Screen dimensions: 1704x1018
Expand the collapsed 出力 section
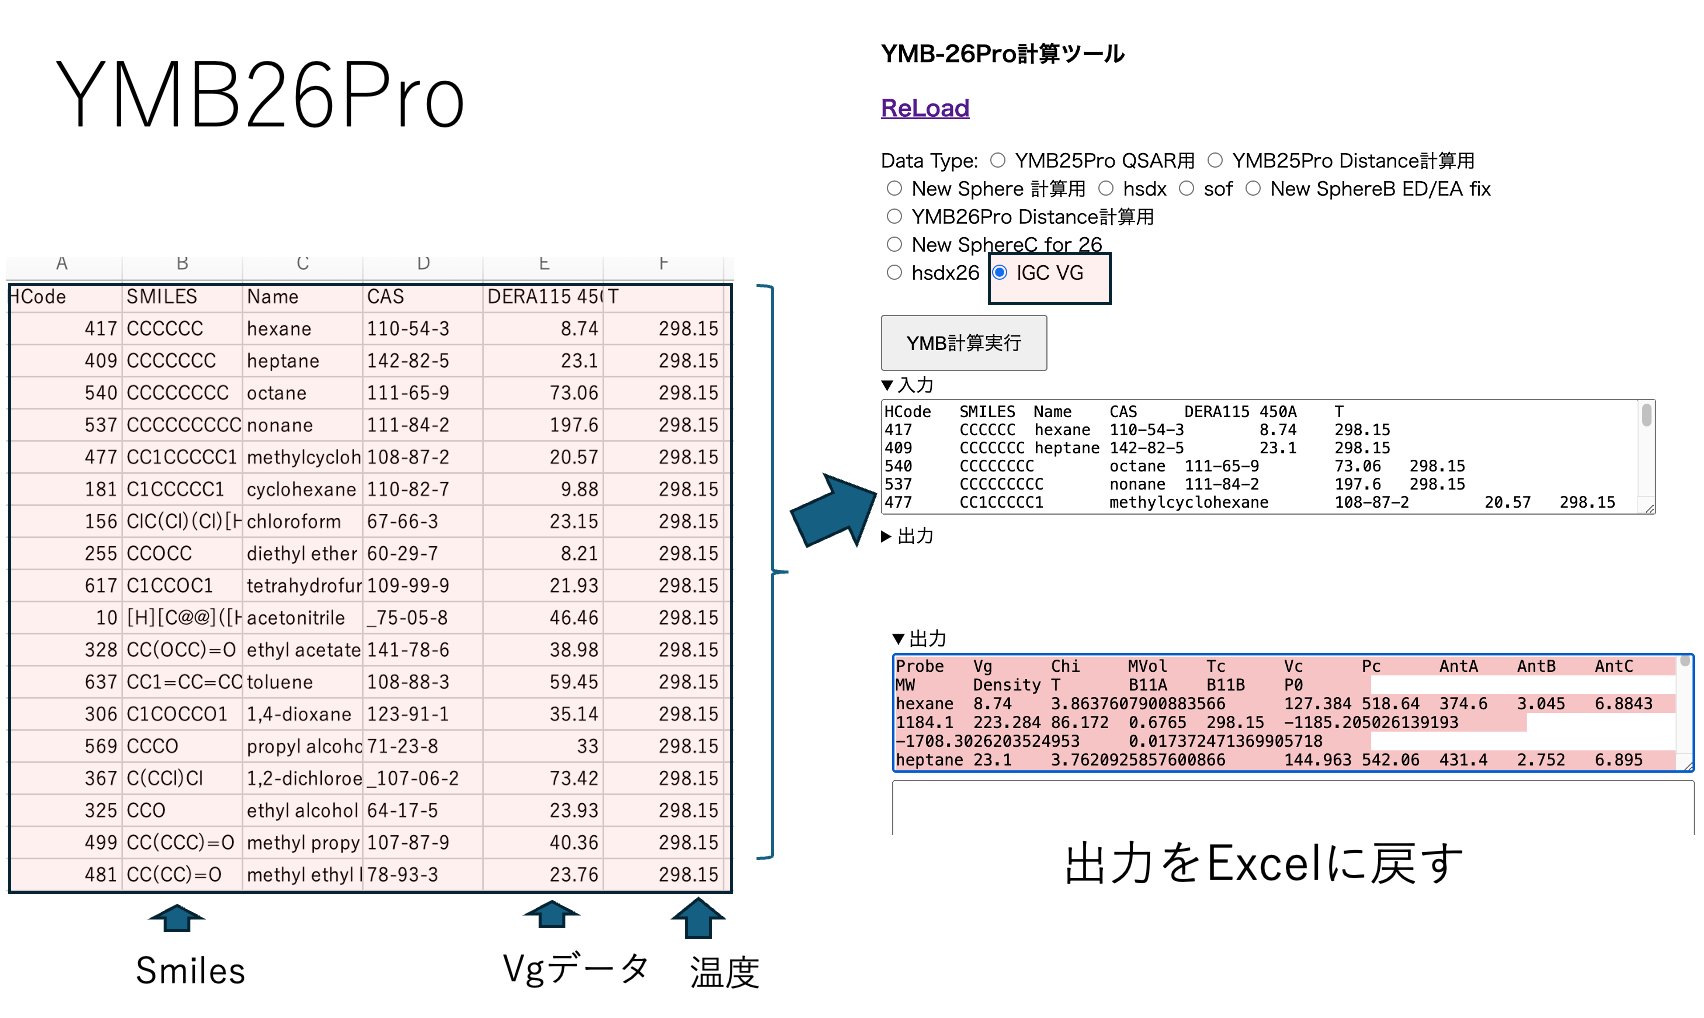pyautogui.click(x=887, y=537)
